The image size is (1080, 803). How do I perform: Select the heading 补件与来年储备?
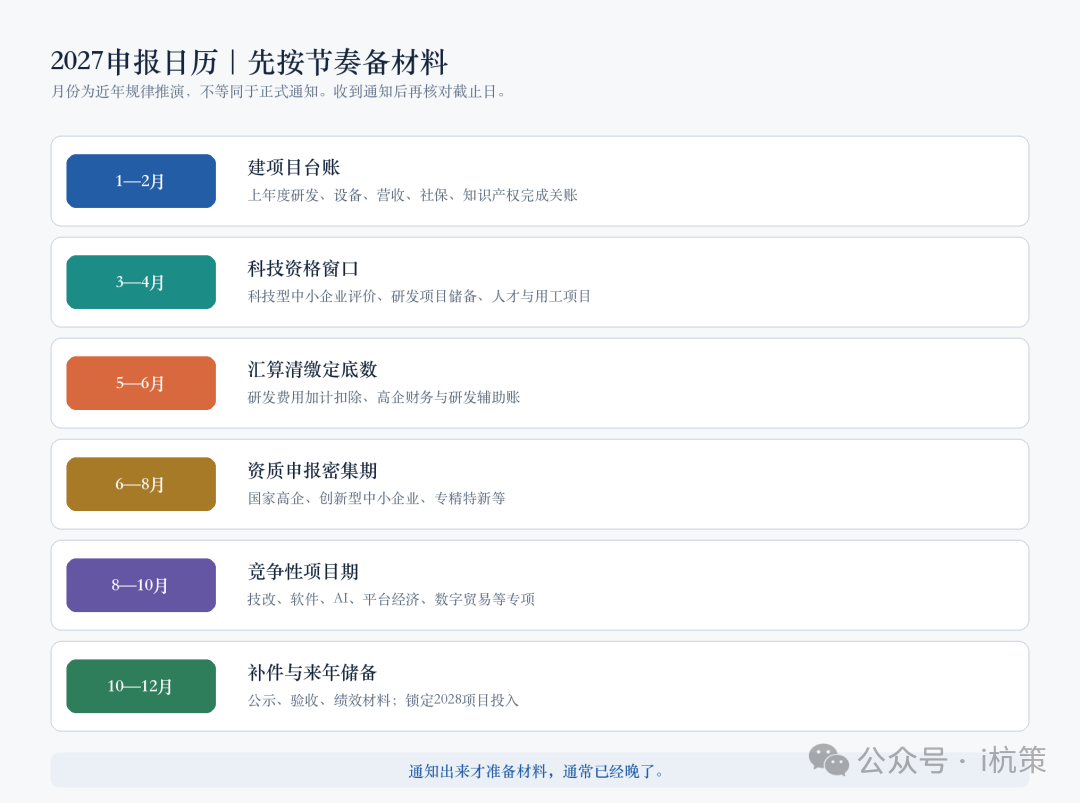(x=313, y=672)
